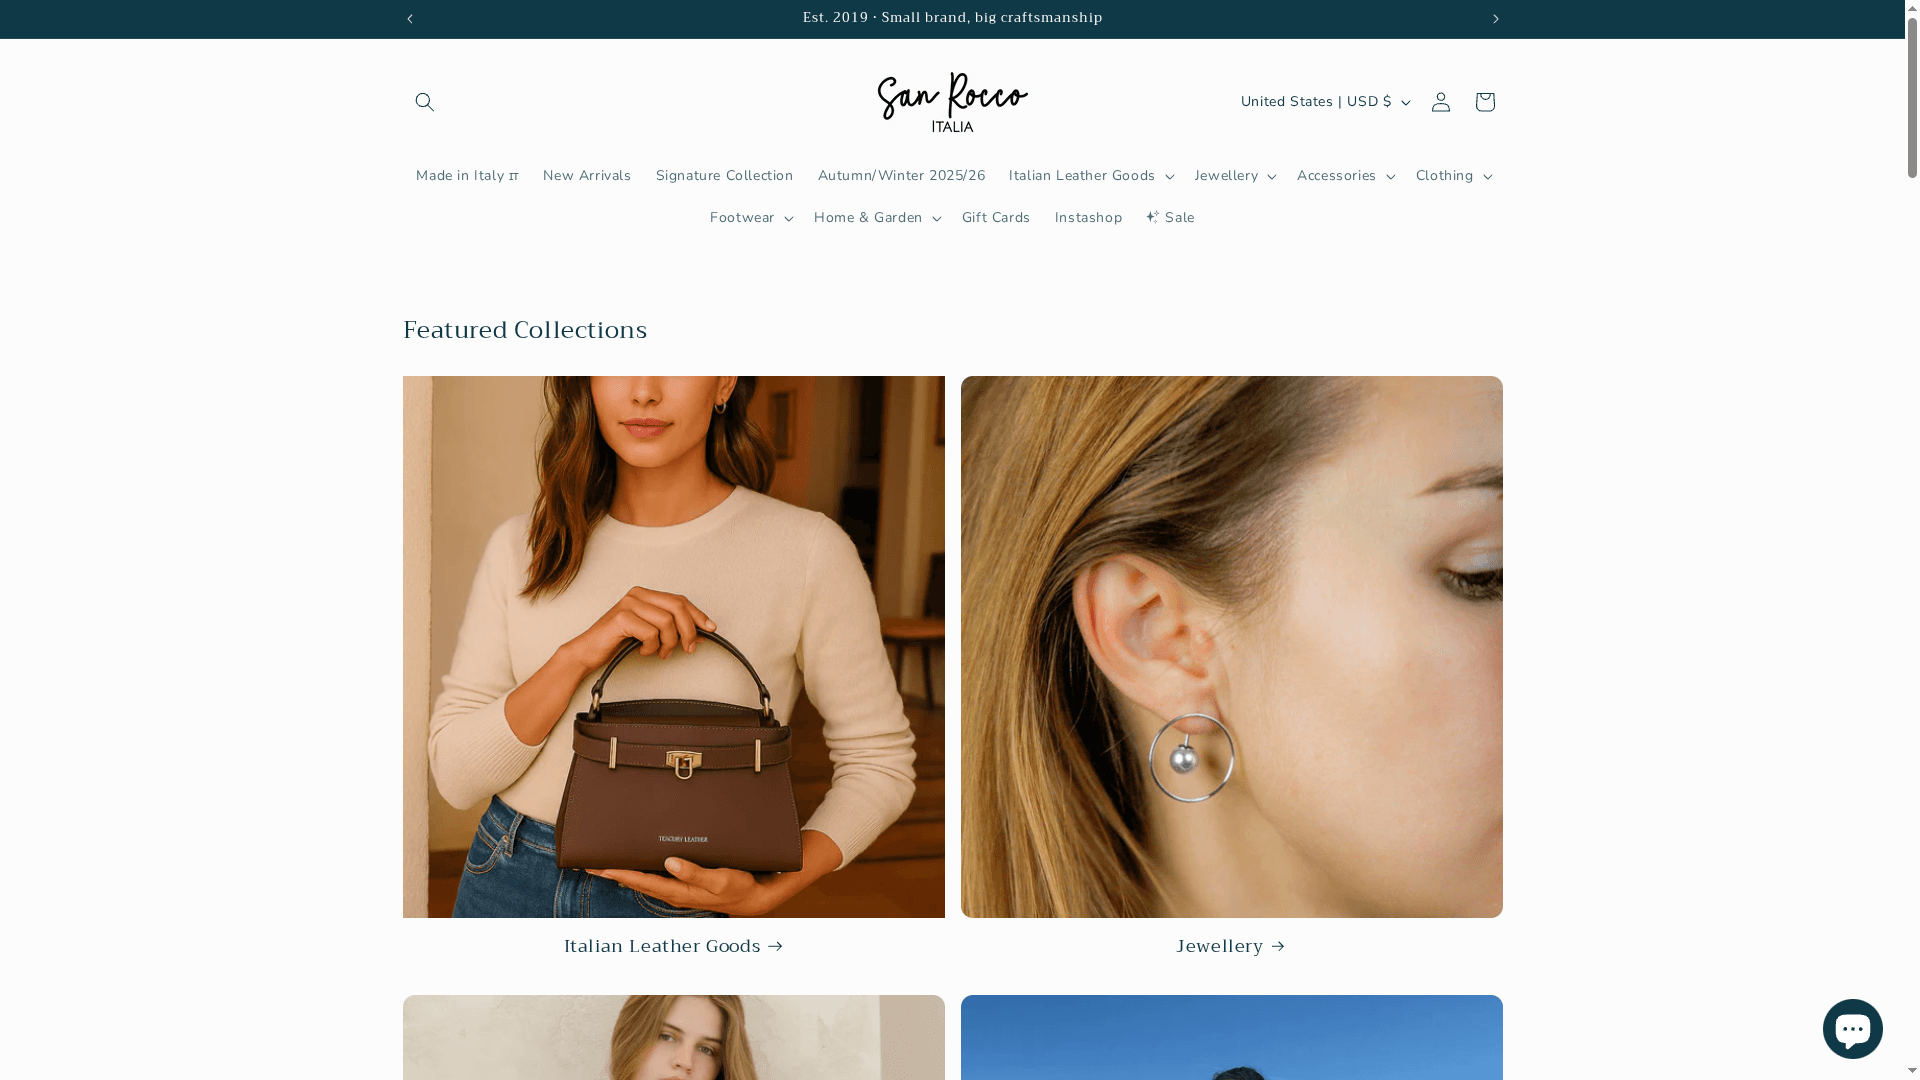Expand the Accessories menu chevron
The width and height of the screenshot is (1920, 1080).
pos(1390,176)
